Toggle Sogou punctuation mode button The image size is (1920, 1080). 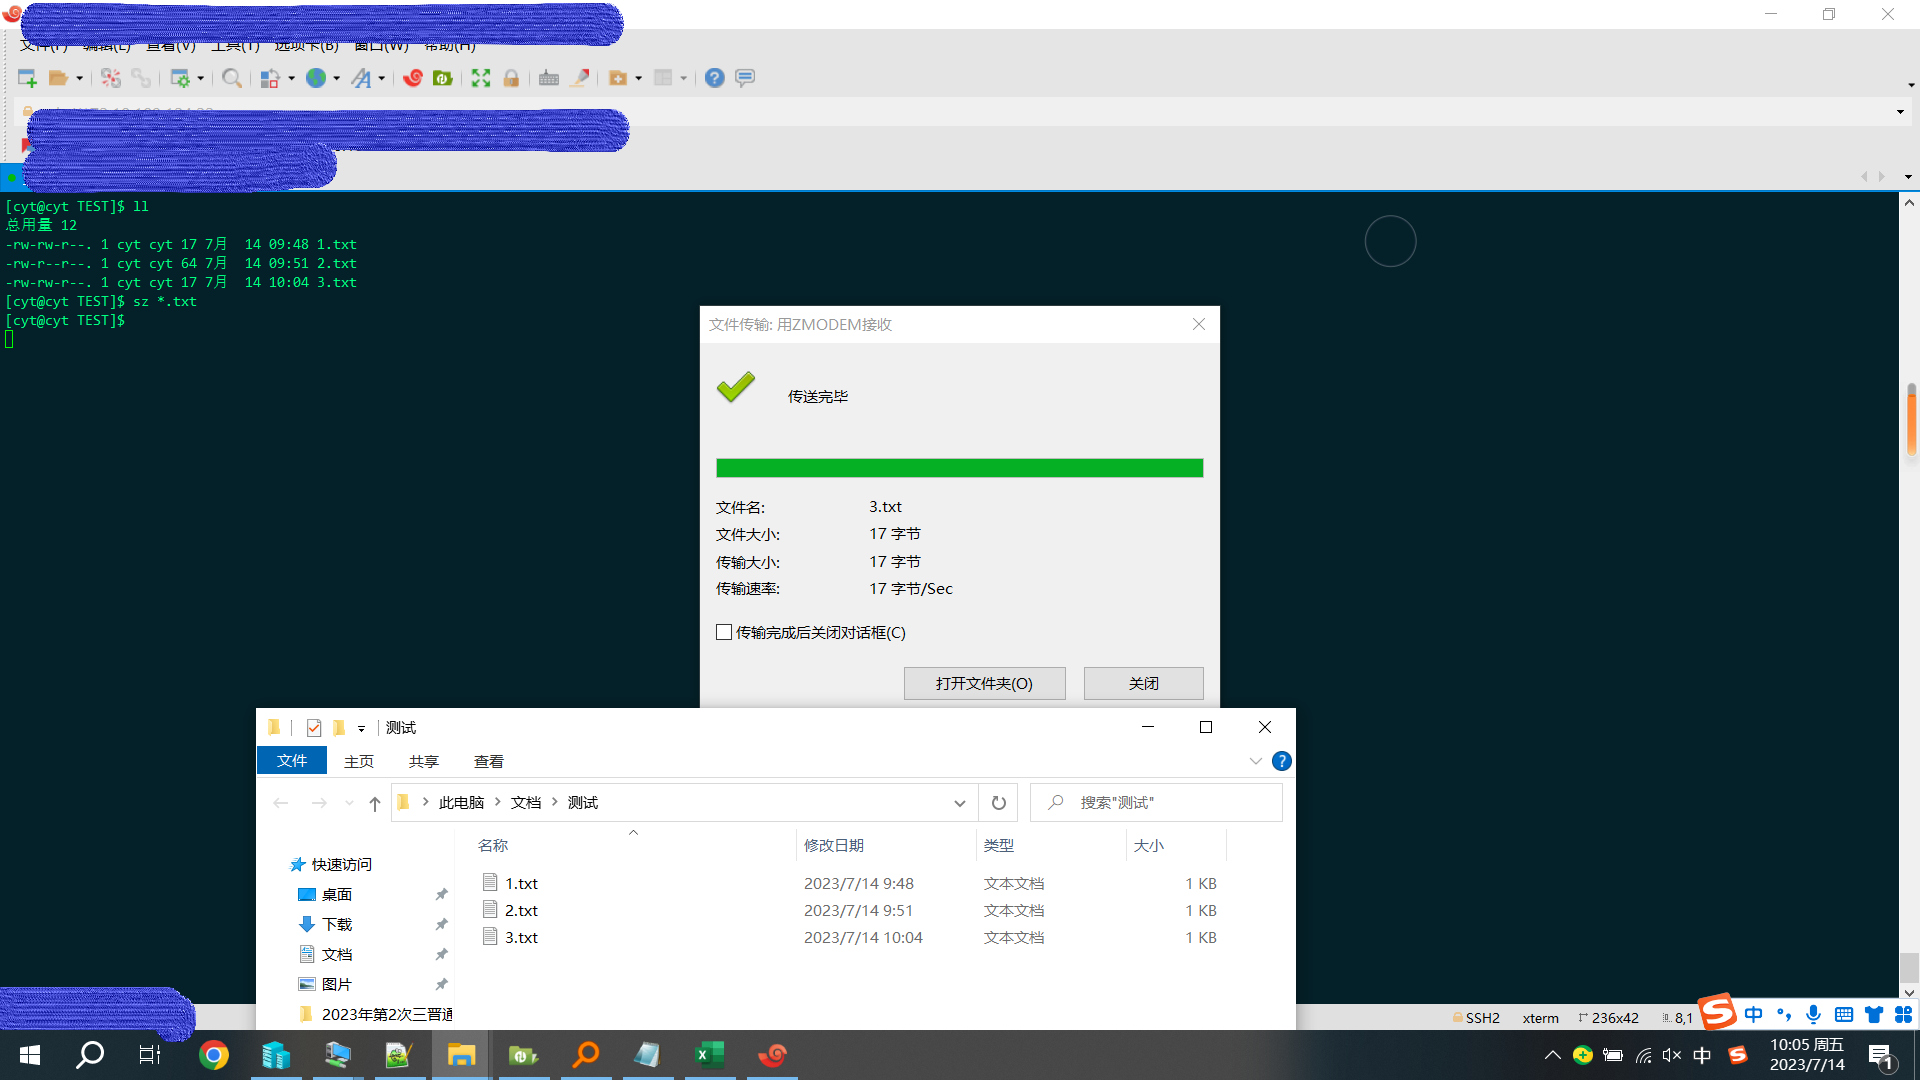point(1783,1015)
